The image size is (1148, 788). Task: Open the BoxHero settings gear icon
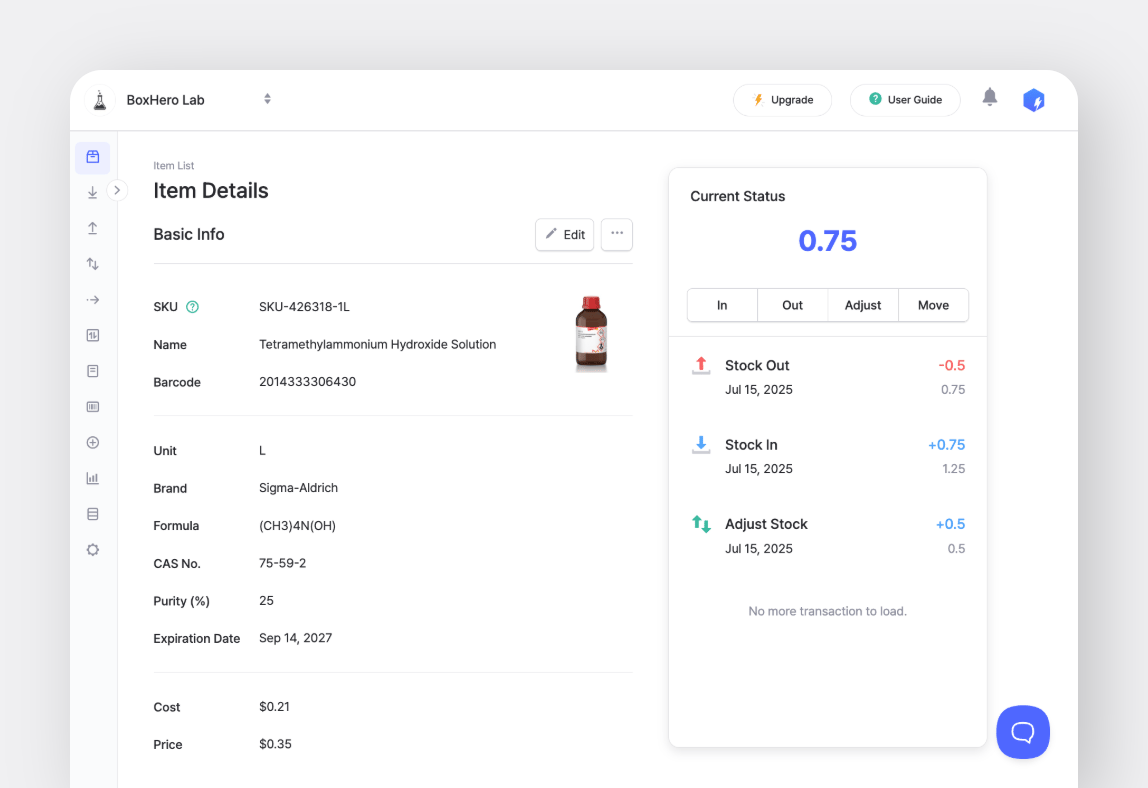[x=92, y=549]
